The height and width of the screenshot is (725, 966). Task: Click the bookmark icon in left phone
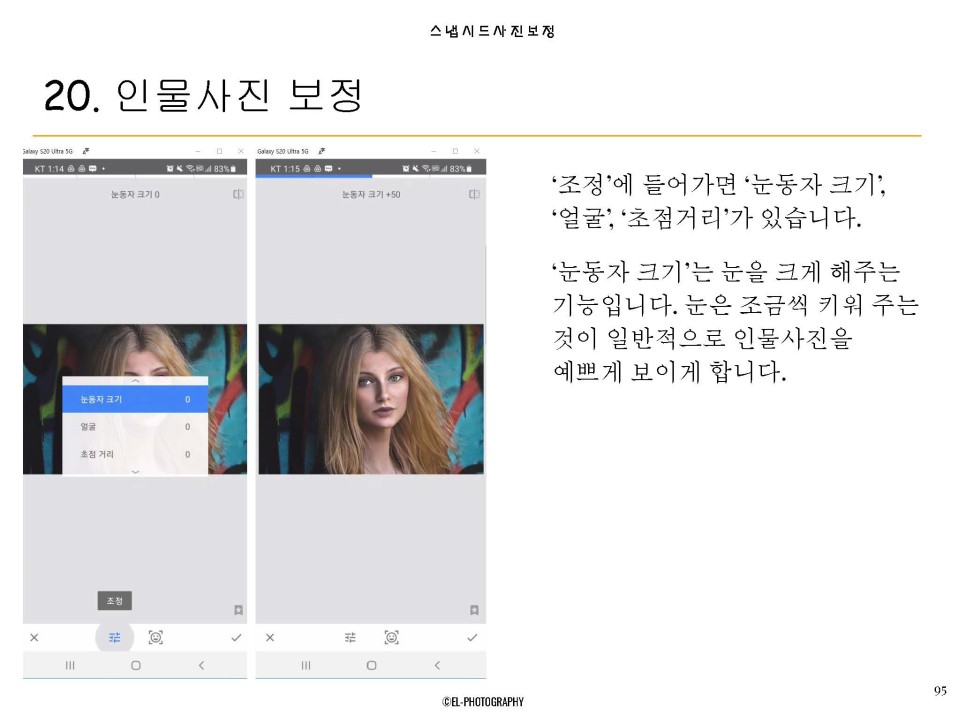(x=238, y=610)
